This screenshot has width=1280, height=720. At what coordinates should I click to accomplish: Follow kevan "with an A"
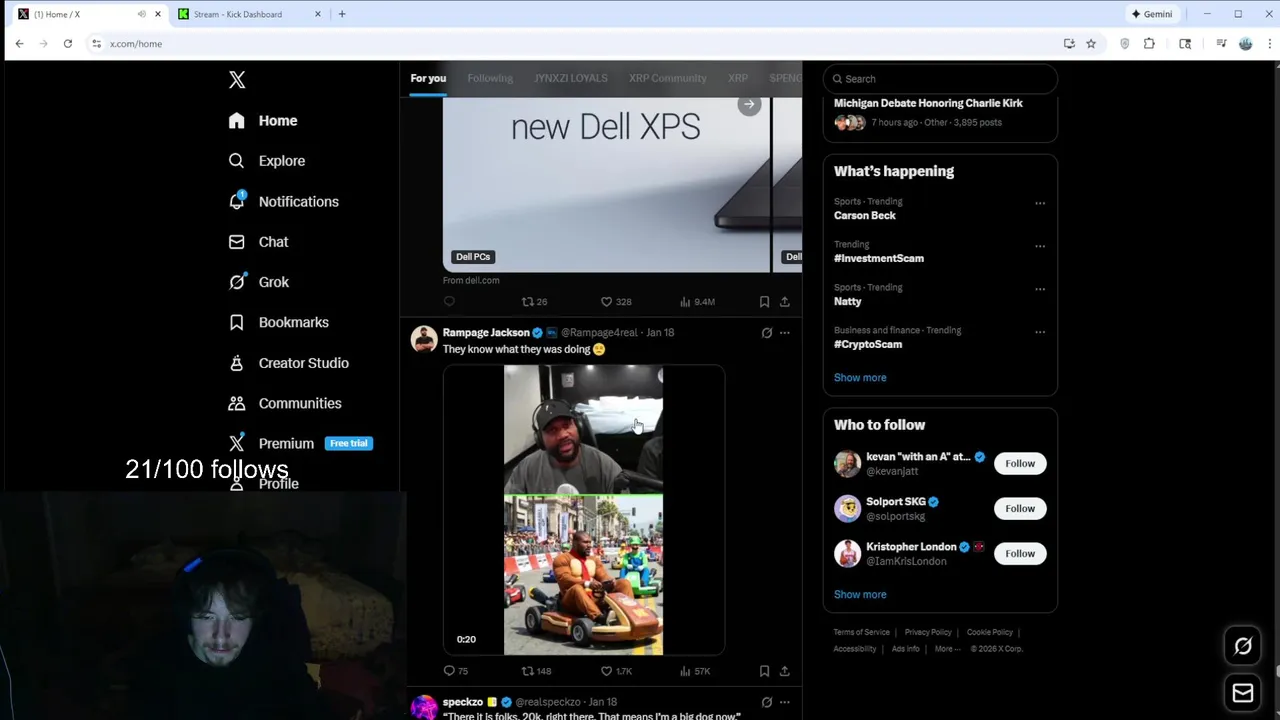coord(1020,463)
